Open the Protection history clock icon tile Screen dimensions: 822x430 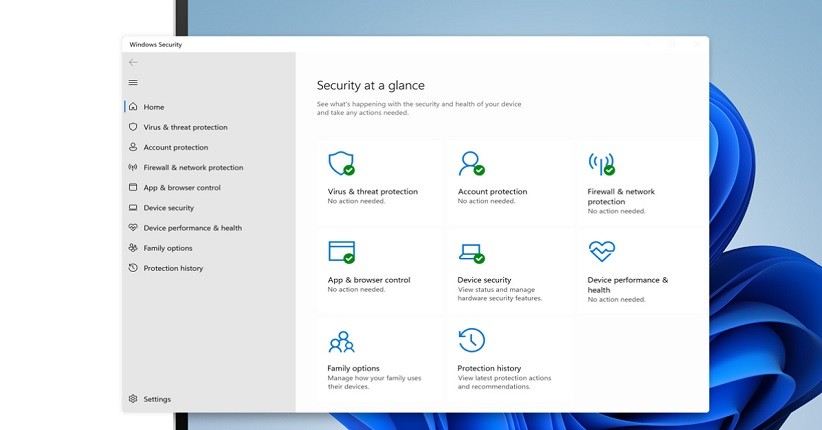471,340
